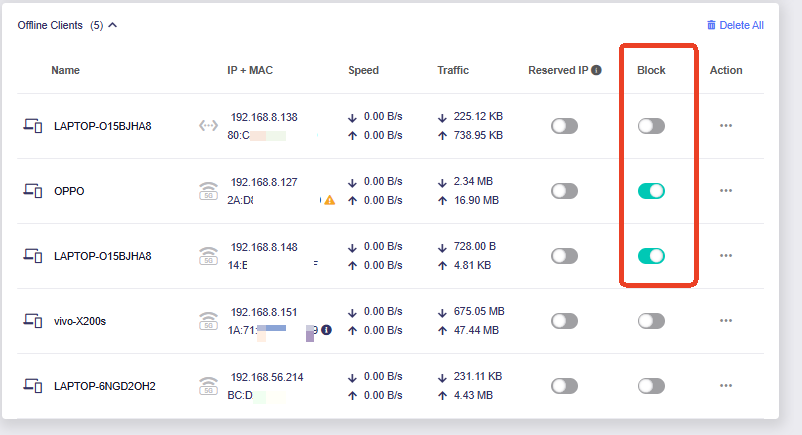Image resolution: width=802 pixels, height=435 pixels.
Task: Collapse the Offline Clients section chevron
Action: point(113,25)
